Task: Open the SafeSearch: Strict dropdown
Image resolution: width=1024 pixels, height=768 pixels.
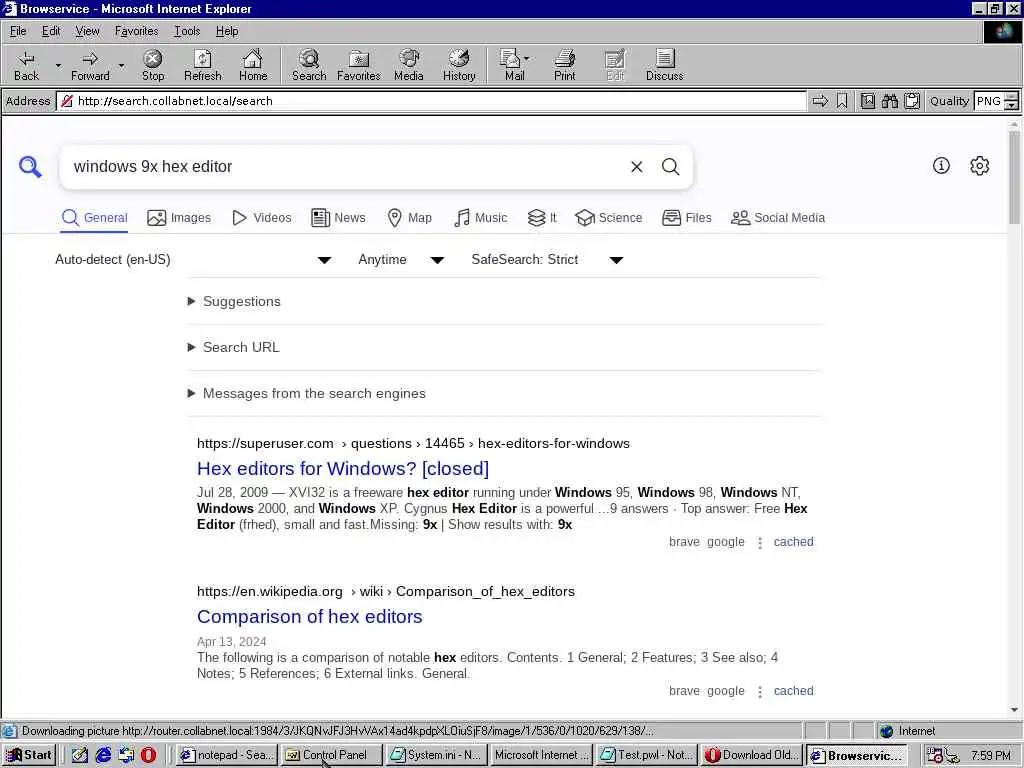Action: (x=547, y=260)
